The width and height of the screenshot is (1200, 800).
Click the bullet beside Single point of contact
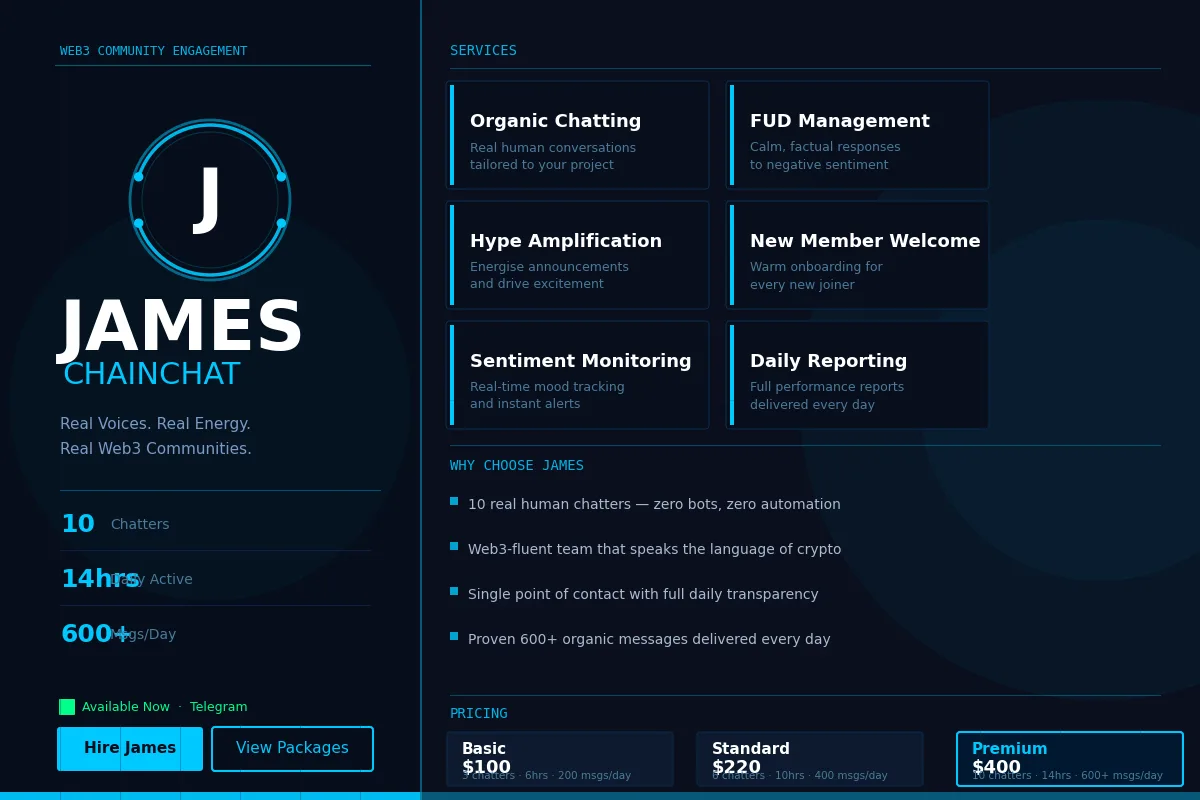click(x=454, y=591)
